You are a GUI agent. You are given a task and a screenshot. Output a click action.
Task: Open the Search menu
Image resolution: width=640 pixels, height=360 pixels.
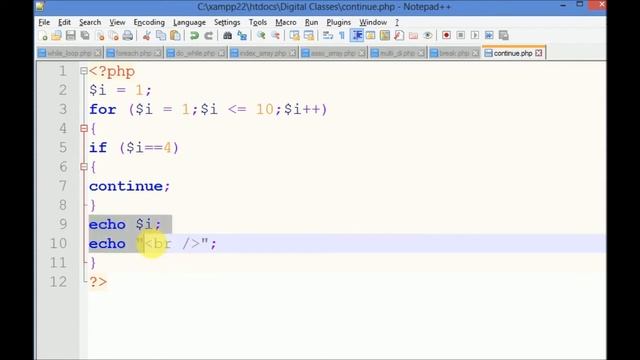point(90,22)
